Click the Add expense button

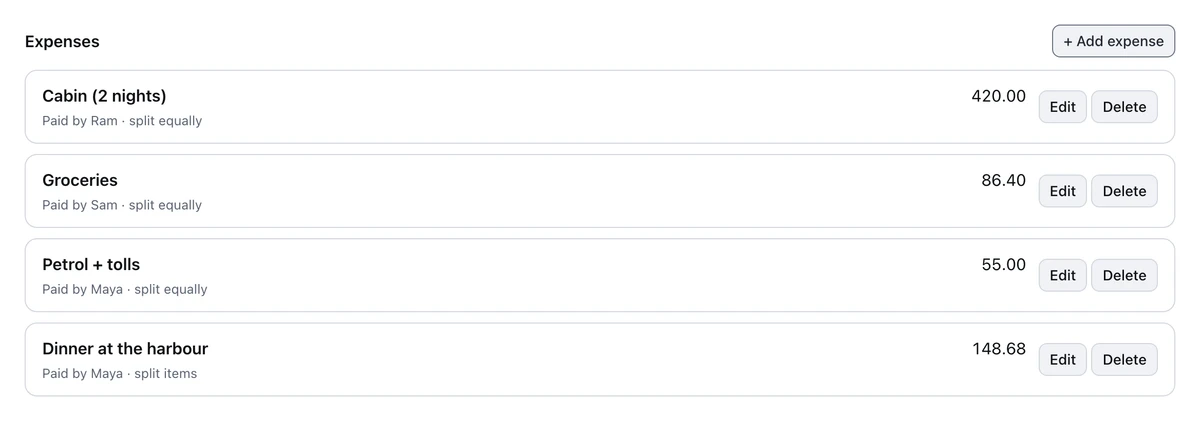[x=1113, y=41]
